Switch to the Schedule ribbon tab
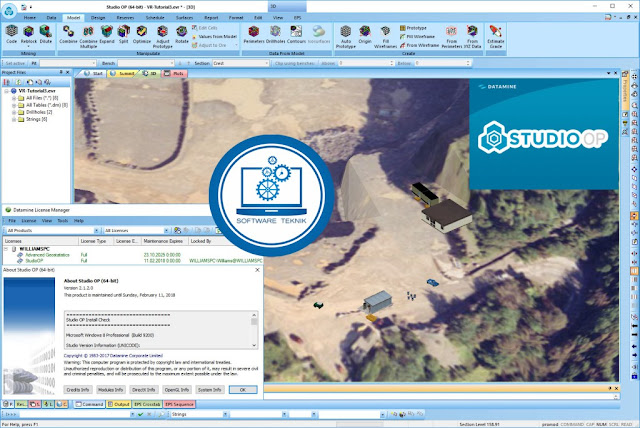Screen dimensions: 640x428 coord(155,18)
